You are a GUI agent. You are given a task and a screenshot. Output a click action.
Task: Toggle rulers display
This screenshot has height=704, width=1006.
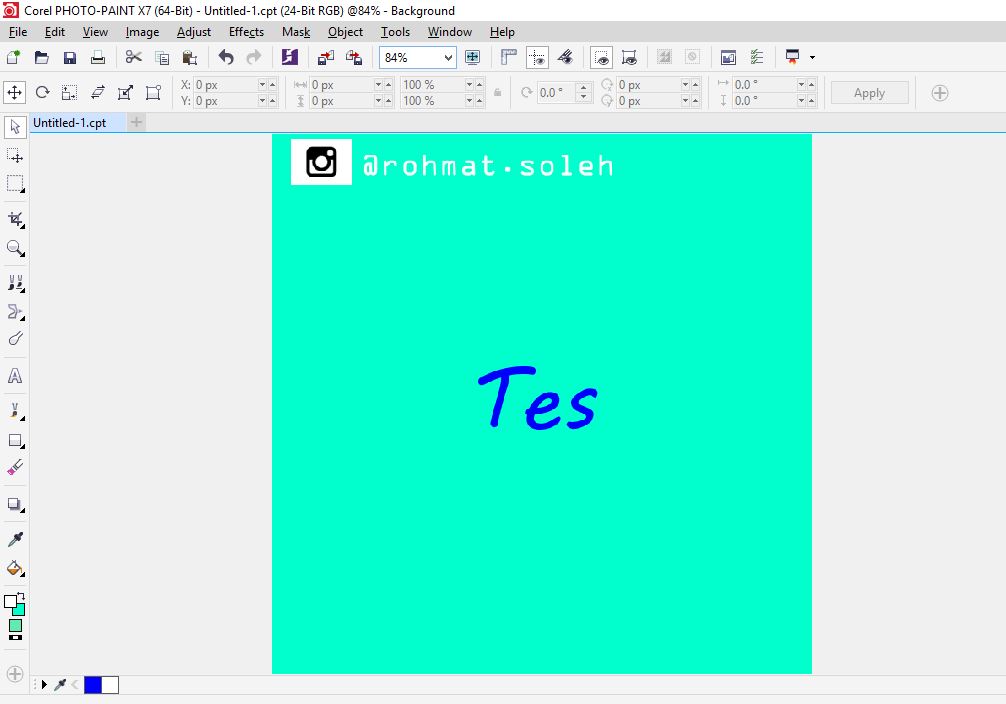[509, 58]
